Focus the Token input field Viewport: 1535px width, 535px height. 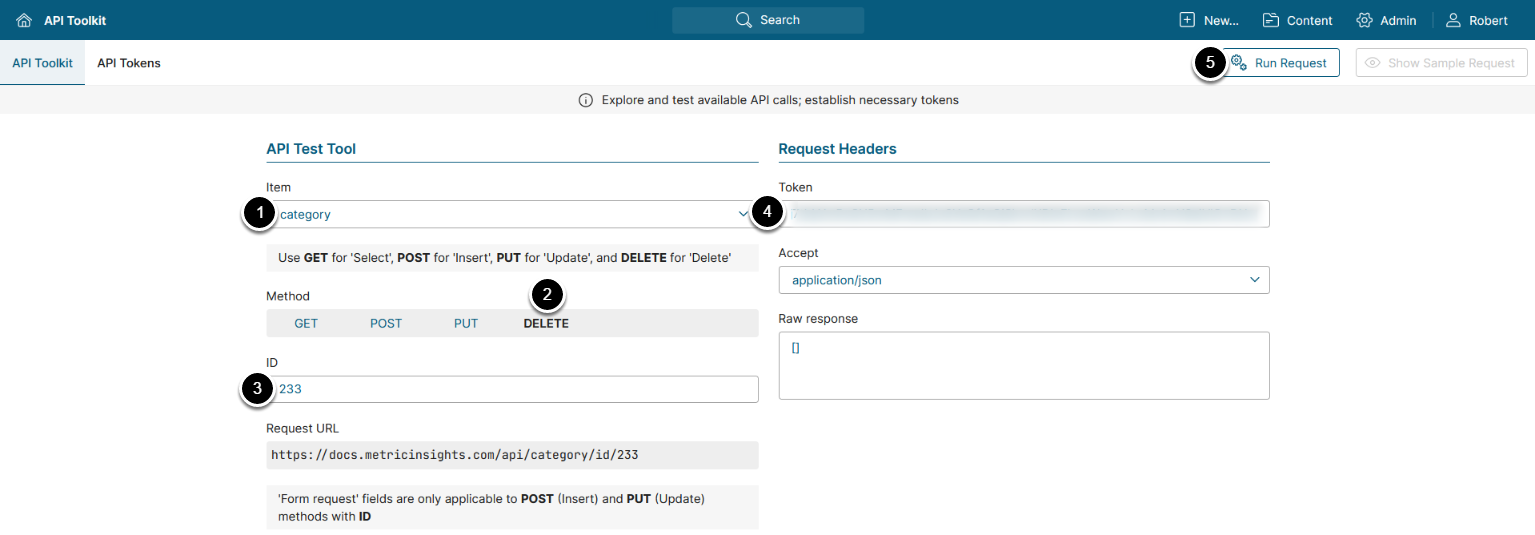point(1025,214)
